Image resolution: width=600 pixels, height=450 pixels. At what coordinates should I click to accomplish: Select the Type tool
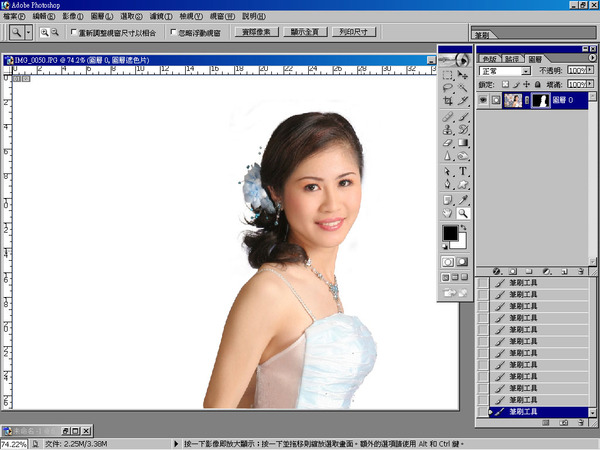[463, 171]
